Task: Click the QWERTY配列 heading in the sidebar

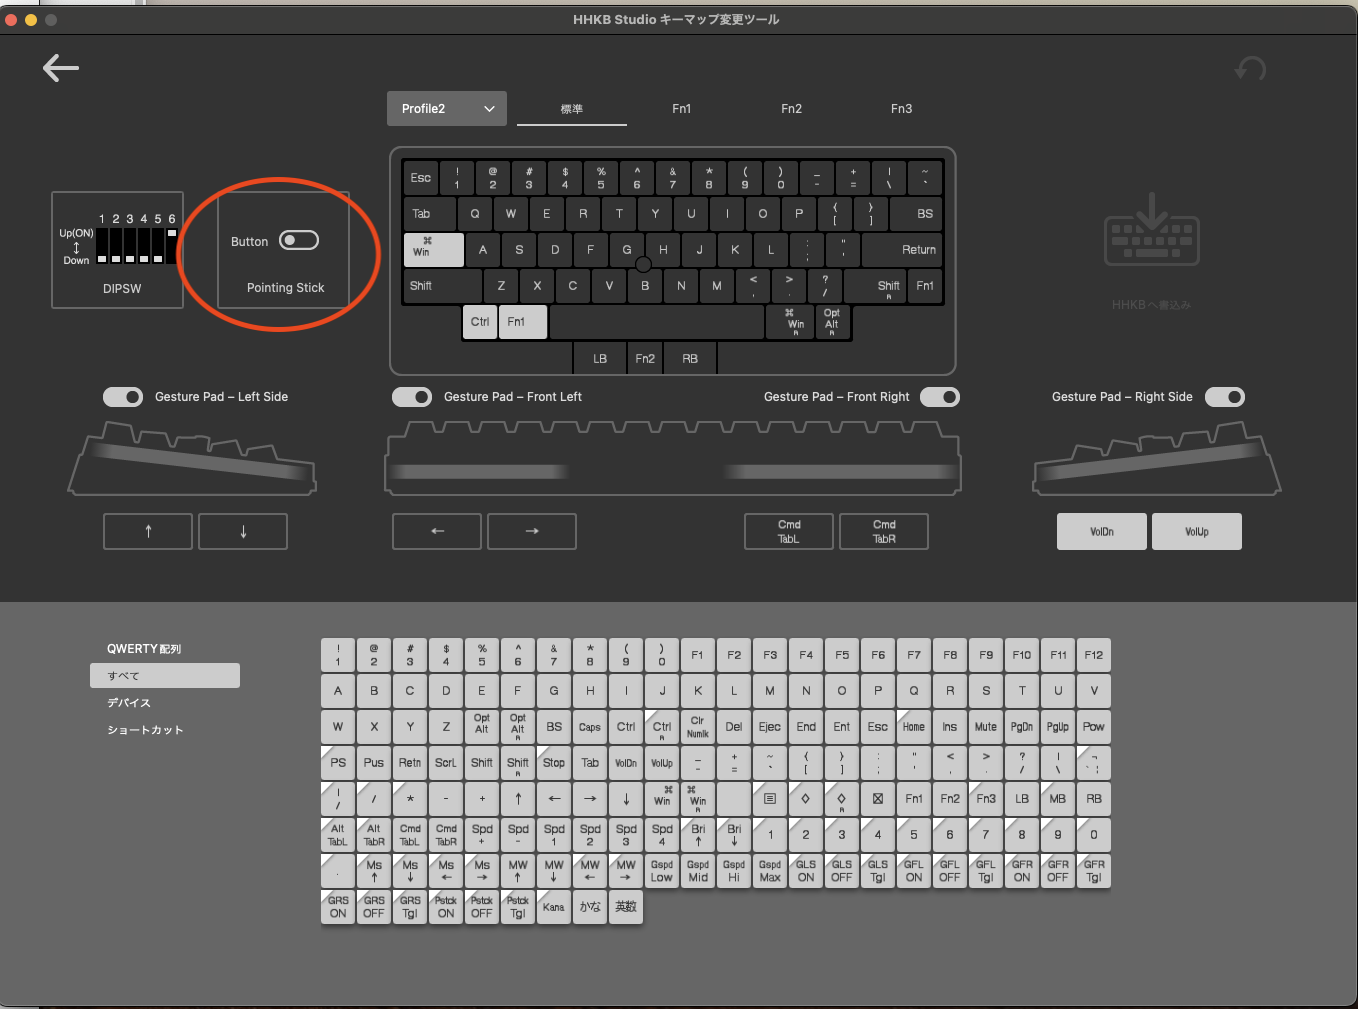Action: pos(144,649)
